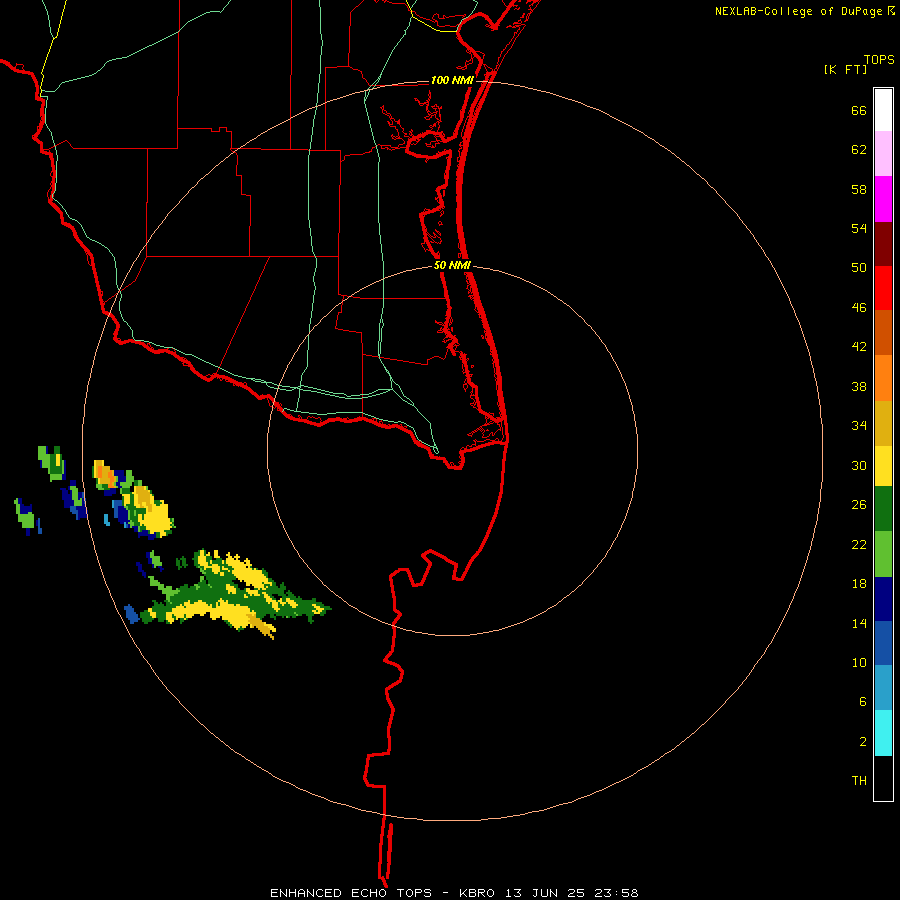
Task: Click the medium blue legend swatch near 10
Action: (883, 643)
